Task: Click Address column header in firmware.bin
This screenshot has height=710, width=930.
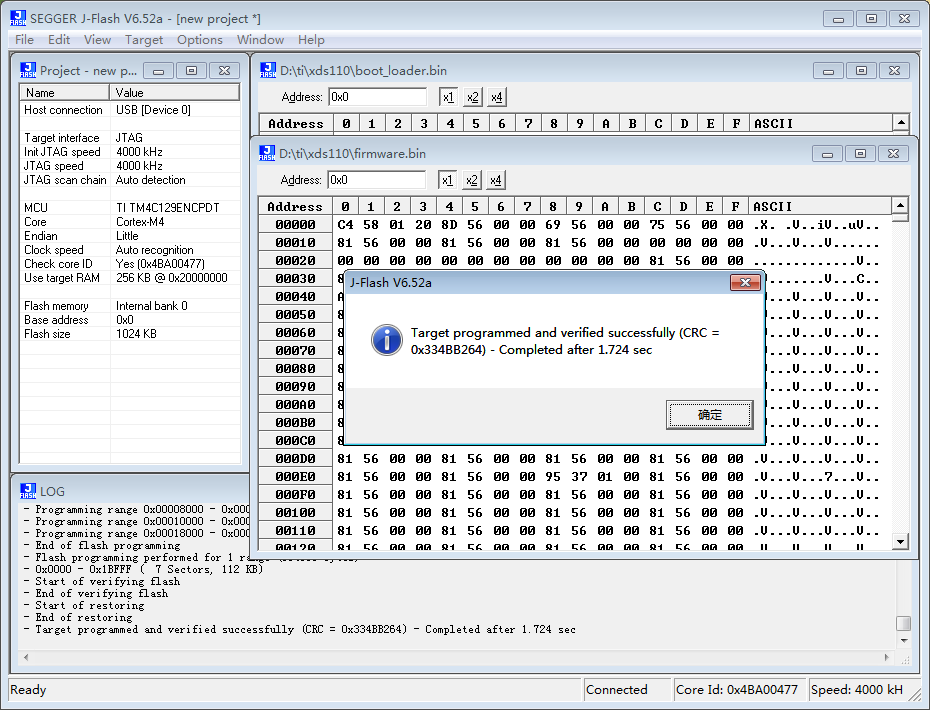Action: (295, 206)
